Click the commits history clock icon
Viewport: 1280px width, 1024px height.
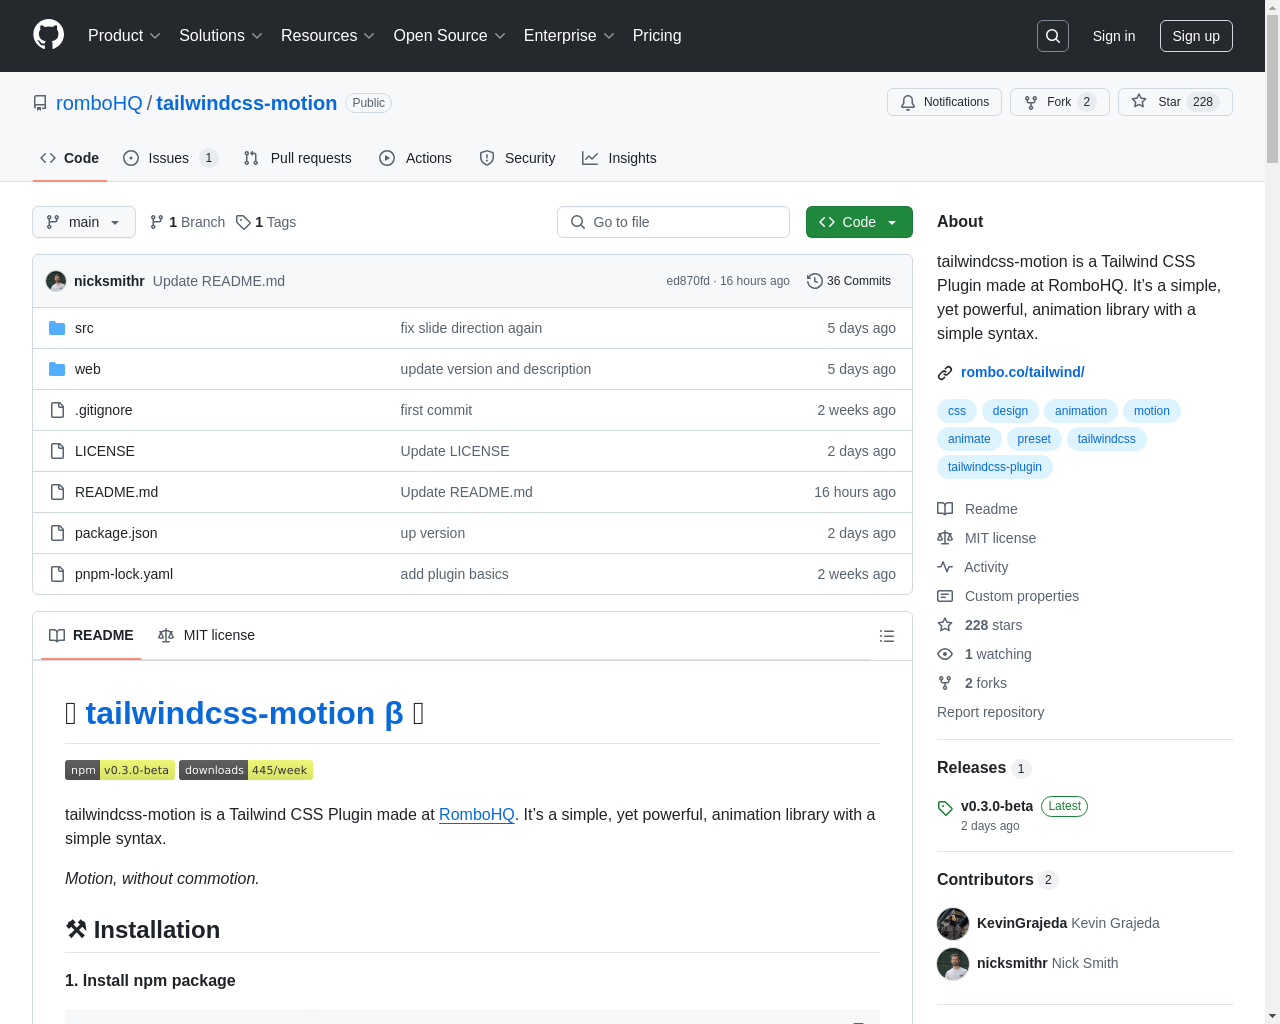coord(815,281)
